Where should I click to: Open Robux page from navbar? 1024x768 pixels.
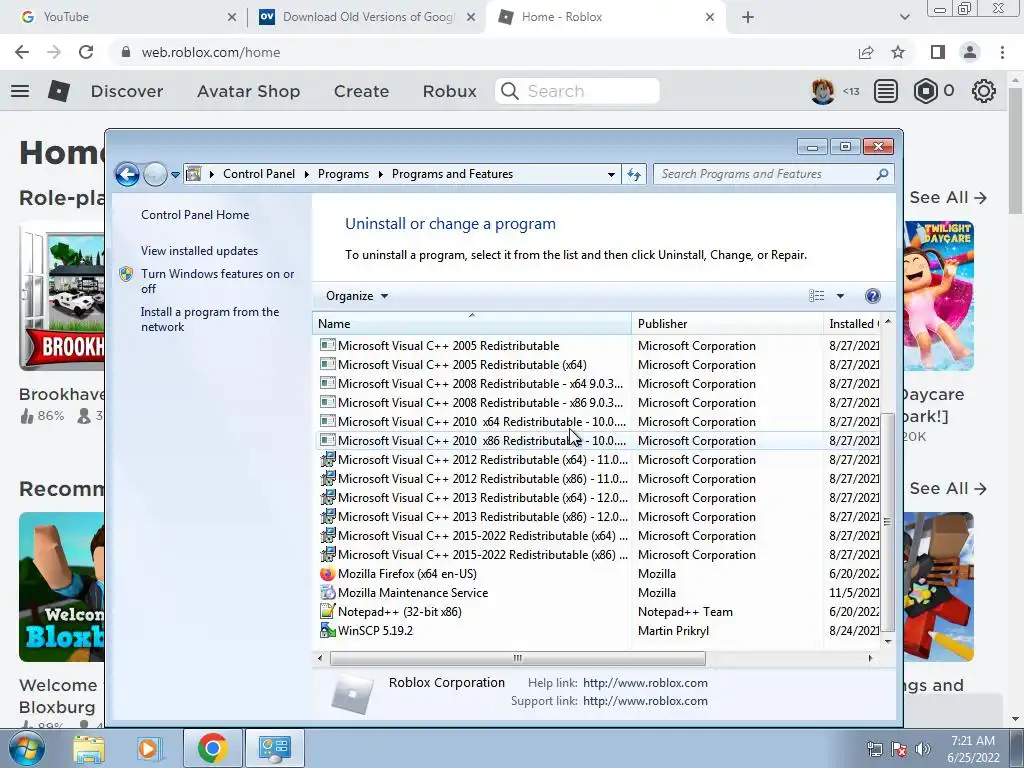[449, 91]
